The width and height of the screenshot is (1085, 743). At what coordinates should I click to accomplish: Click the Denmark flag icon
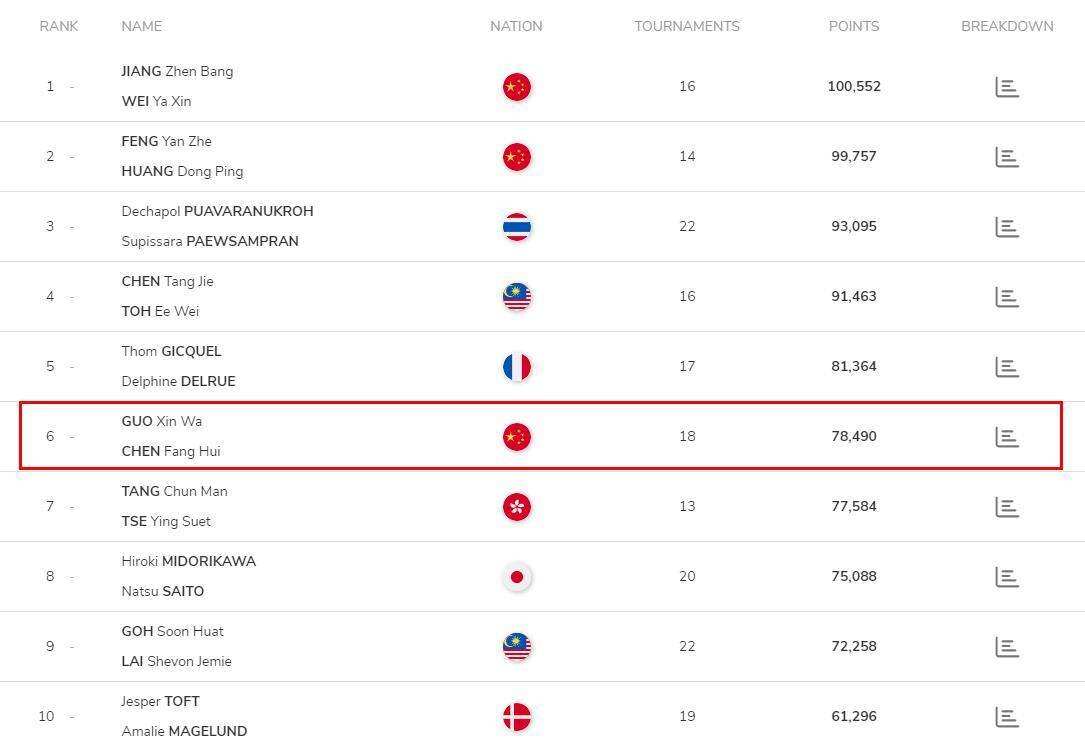point(516,717)
